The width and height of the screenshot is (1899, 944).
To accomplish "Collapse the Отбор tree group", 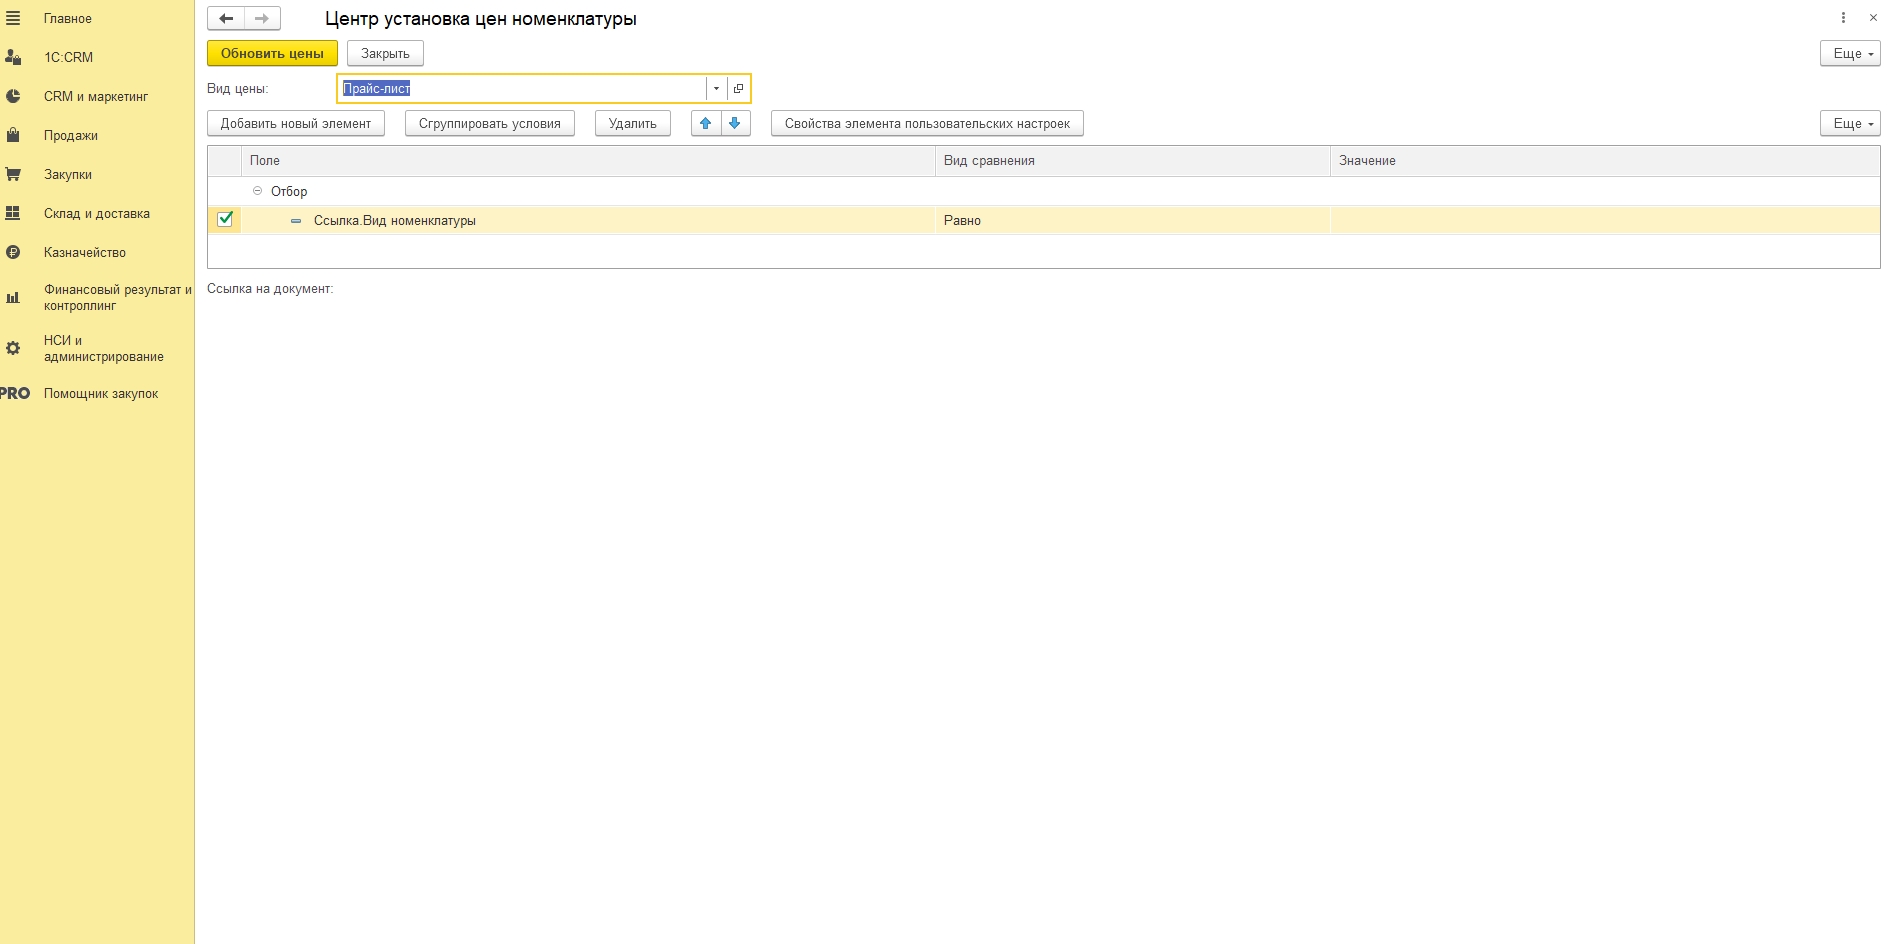I will pos(257,190).
